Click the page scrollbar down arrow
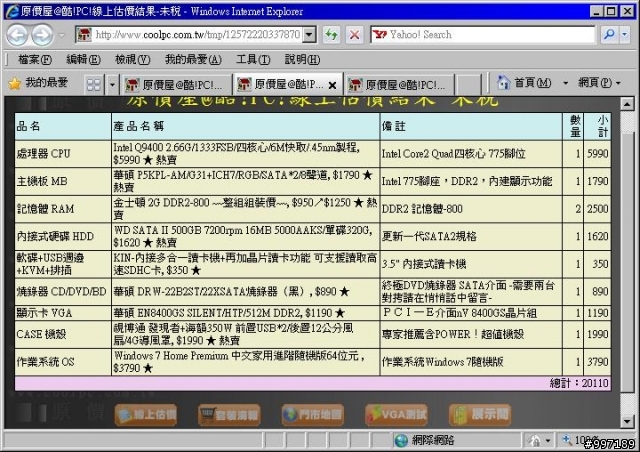This screenshot has height=452, width=640. tap(627, 421)
